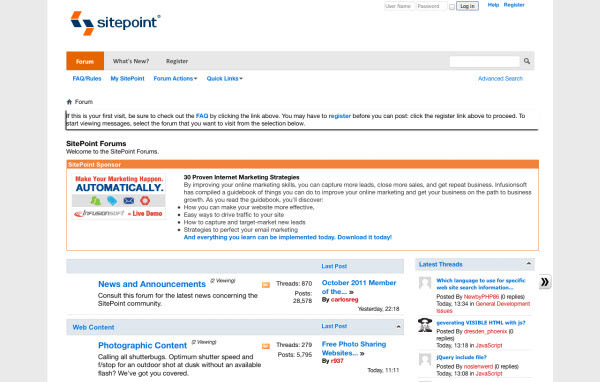Screen dimensions: 600x382
Task: Select the Forum tab
Action: click(85, 61)
